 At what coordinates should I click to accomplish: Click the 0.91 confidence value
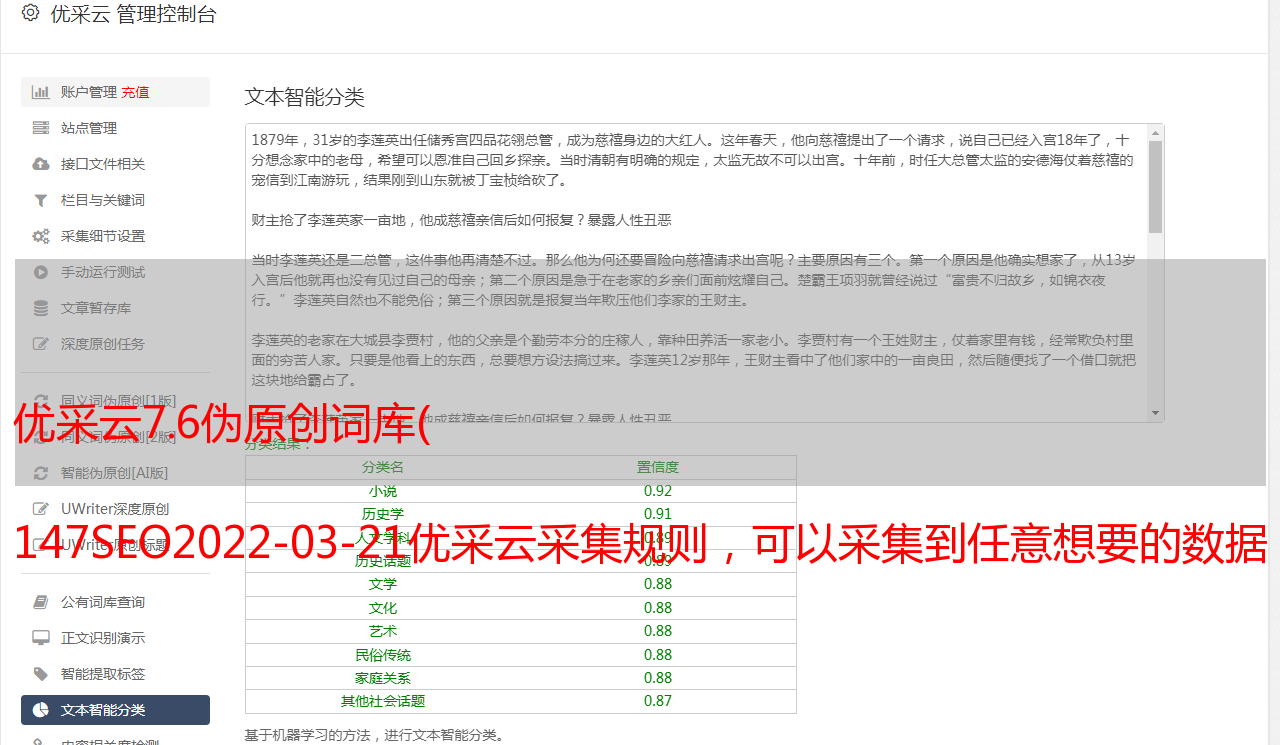point(658,514)
